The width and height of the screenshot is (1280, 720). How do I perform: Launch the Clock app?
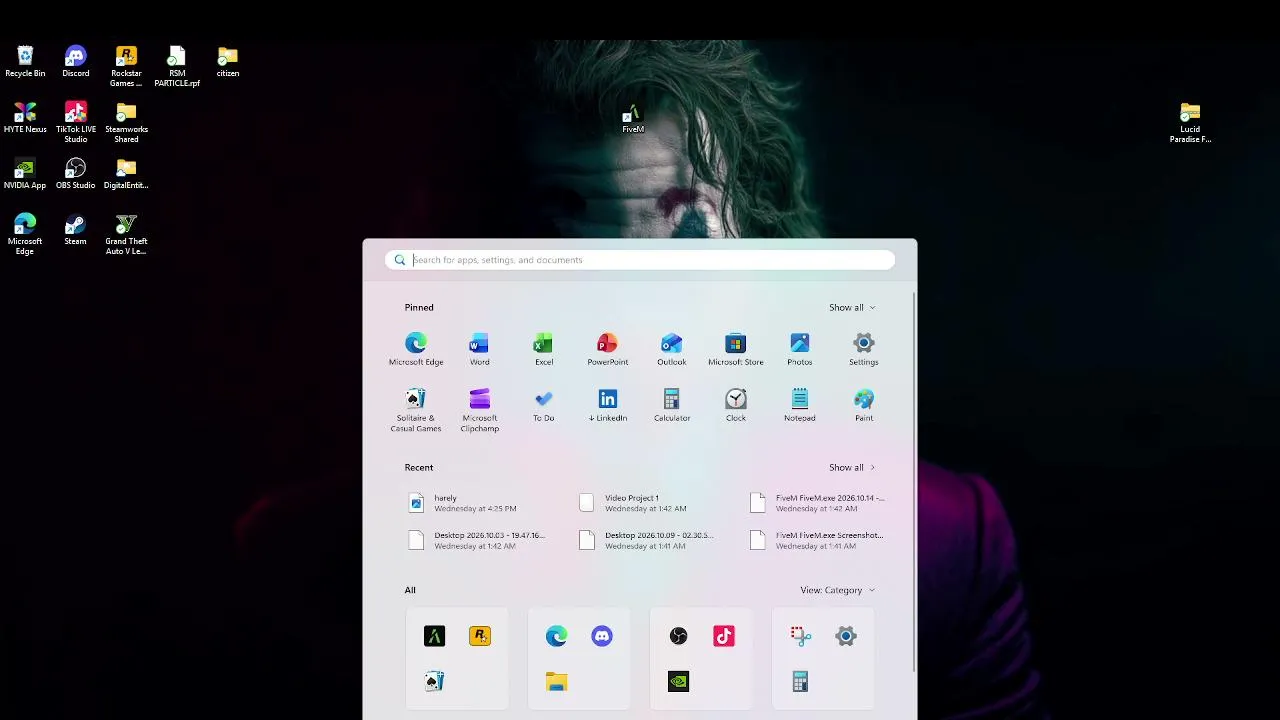(x=736, y=406)
